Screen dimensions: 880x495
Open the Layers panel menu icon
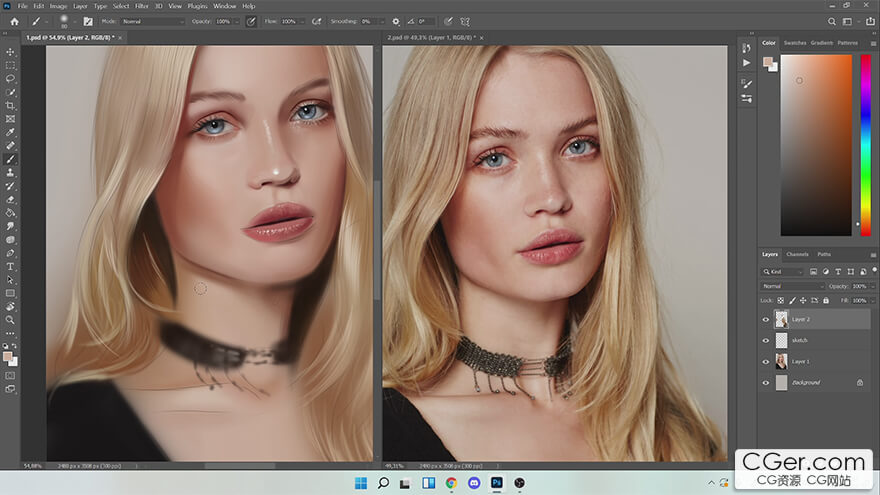point(873,255)
